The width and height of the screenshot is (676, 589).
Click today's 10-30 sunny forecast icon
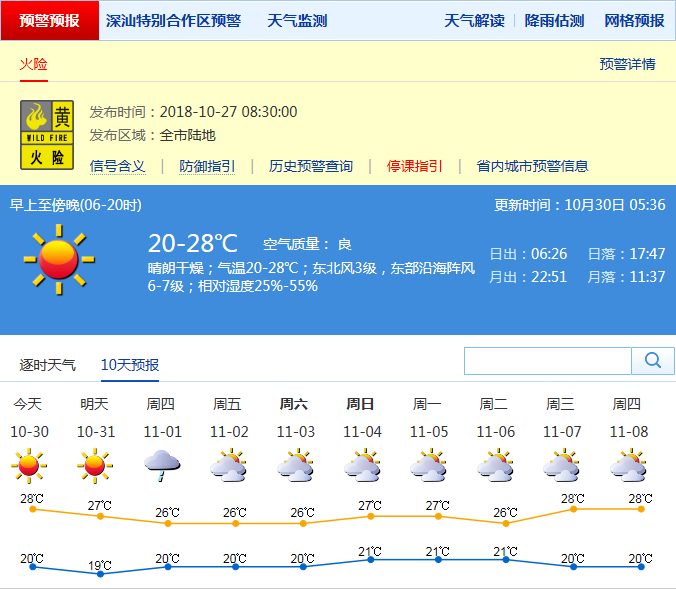point(28,465)
